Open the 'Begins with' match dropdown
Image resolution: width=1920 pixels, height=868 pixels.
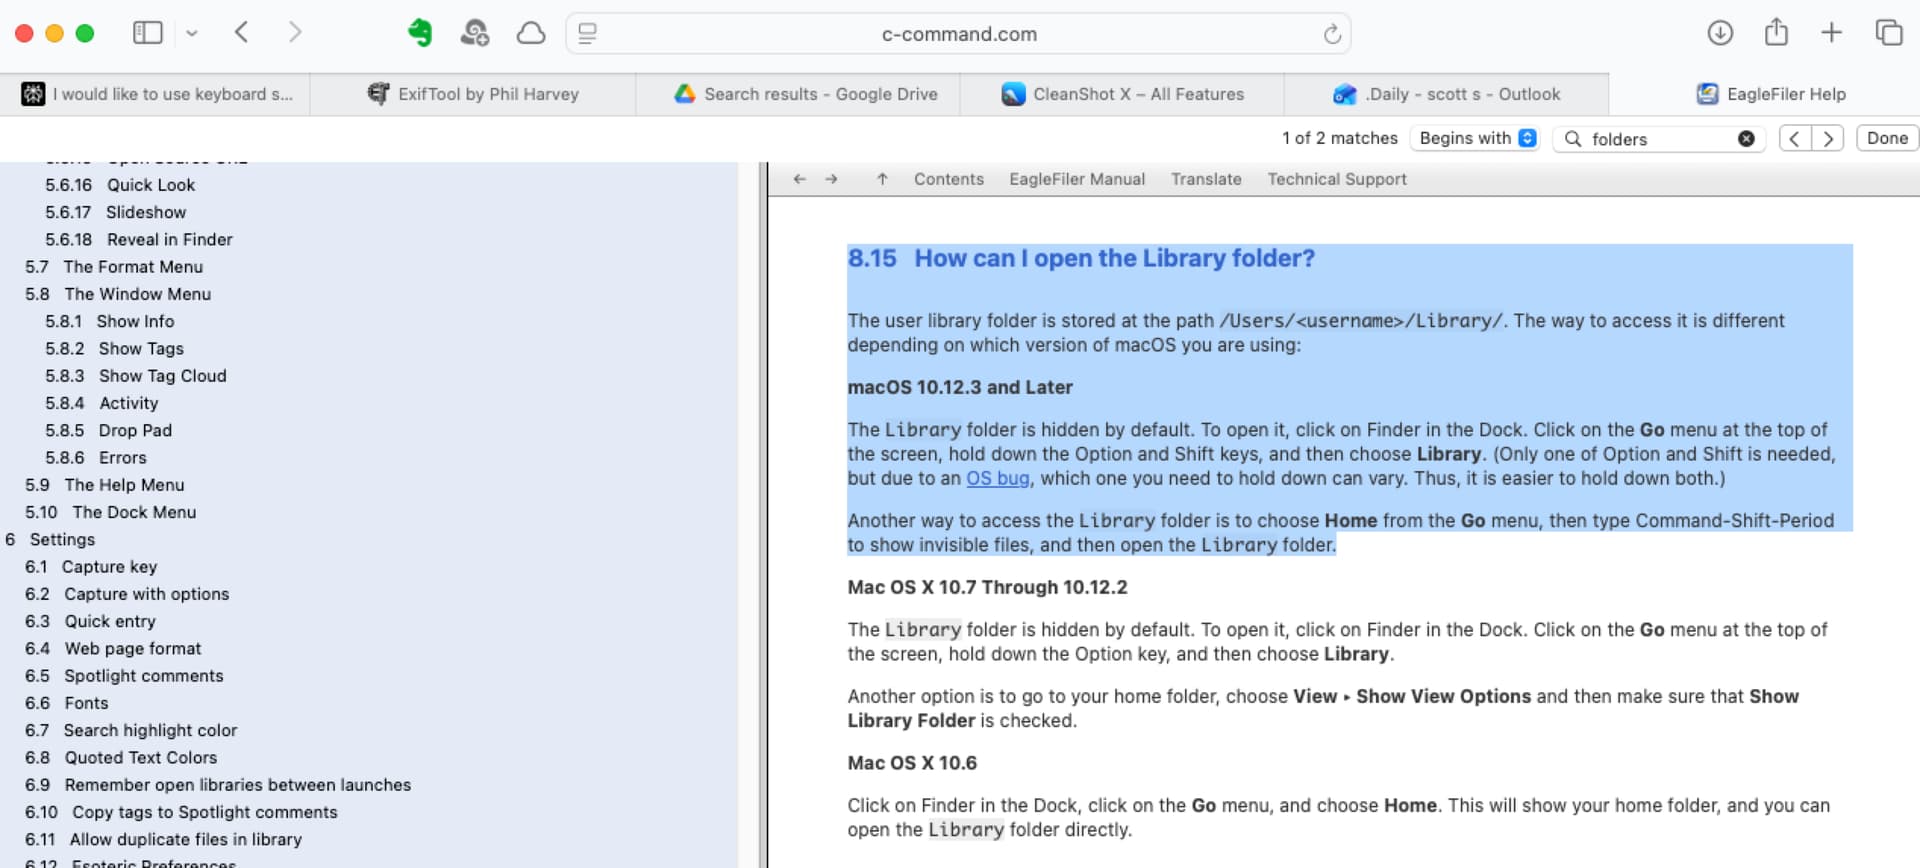click(x=1476, y=138)
